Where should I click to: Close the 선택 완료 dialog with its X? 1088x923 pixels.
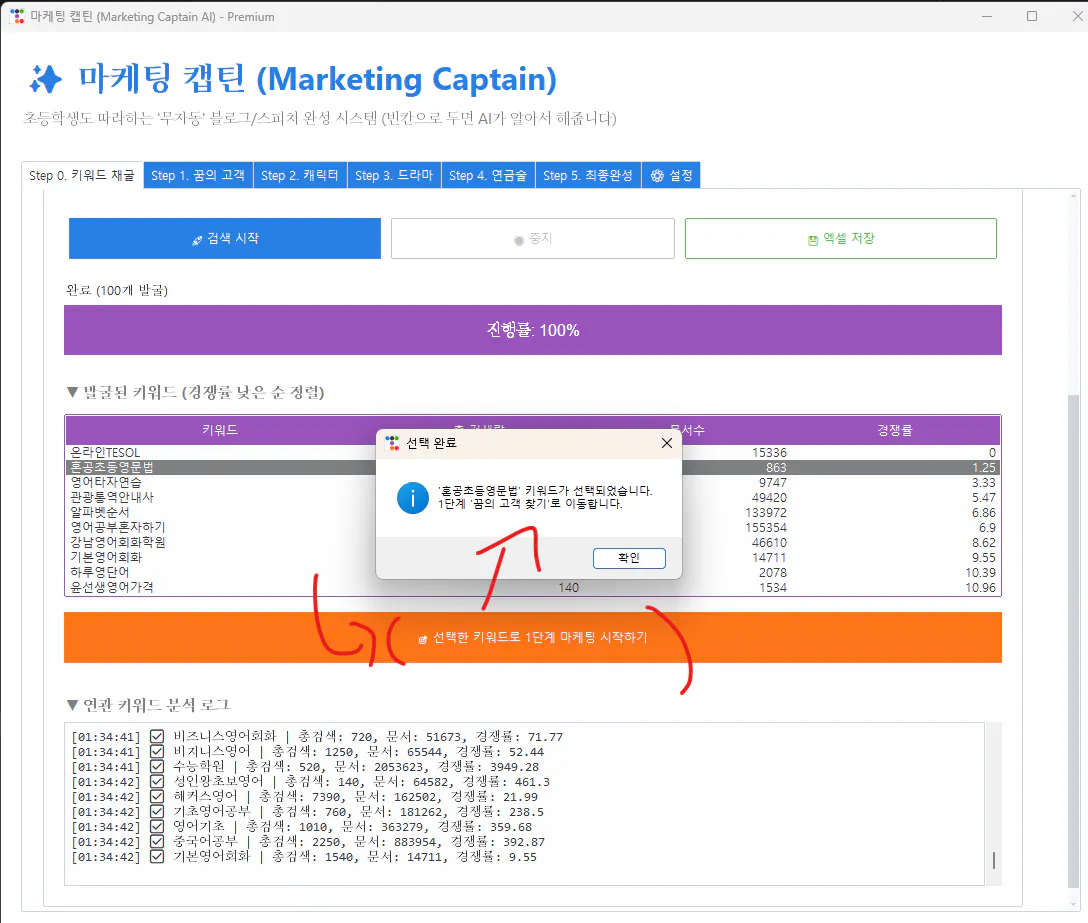666,442
